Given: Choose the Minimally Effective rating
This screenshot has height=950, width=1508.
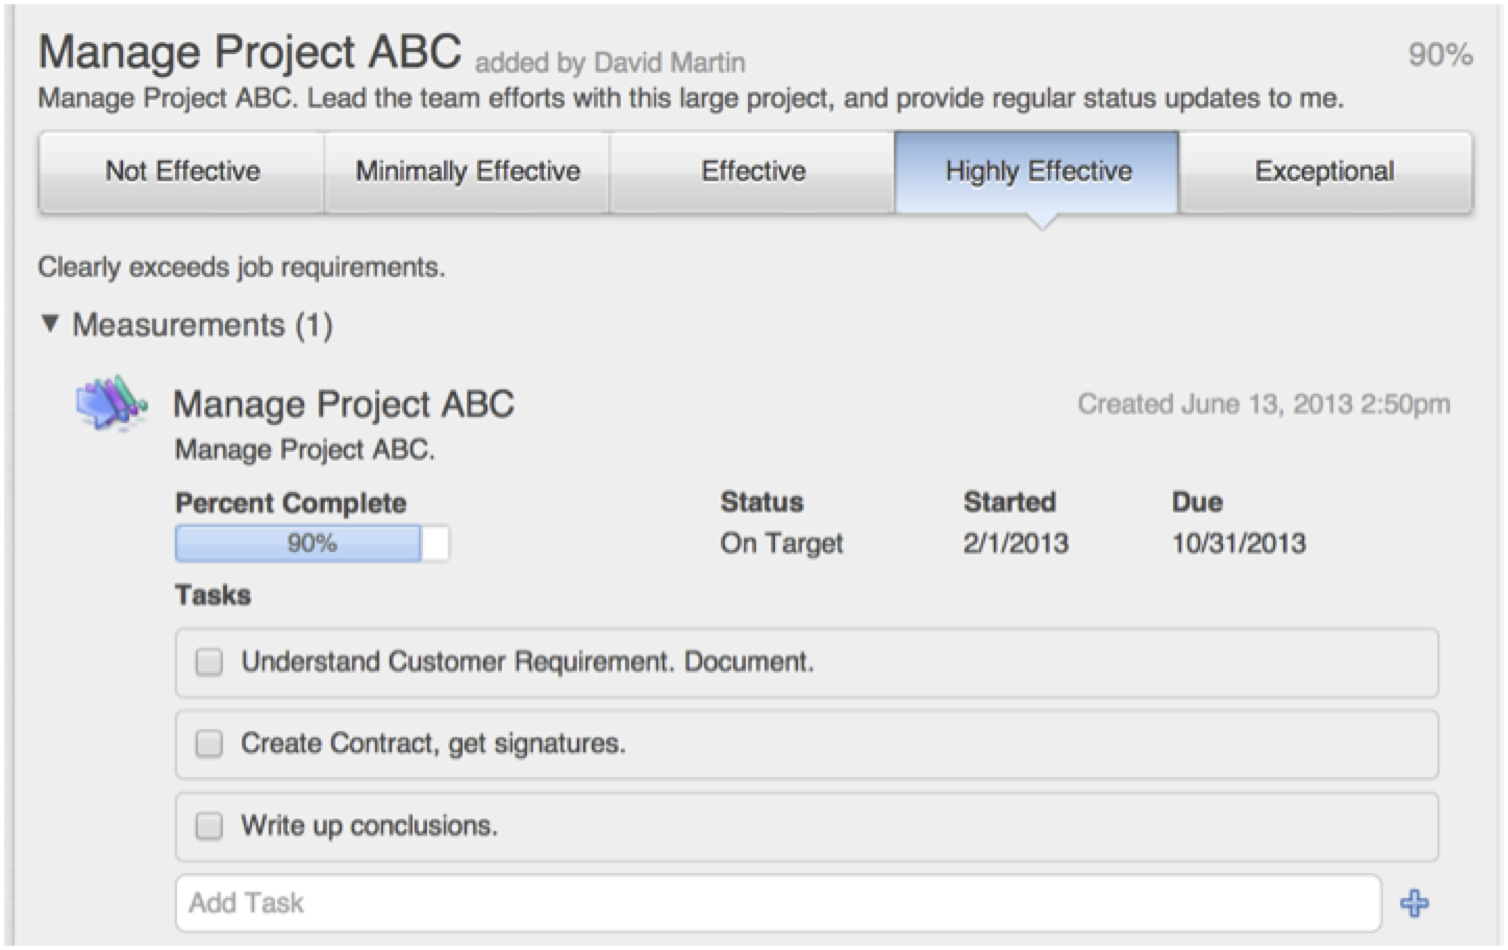Looking at the screenshot, I should [x=467, y=172].
